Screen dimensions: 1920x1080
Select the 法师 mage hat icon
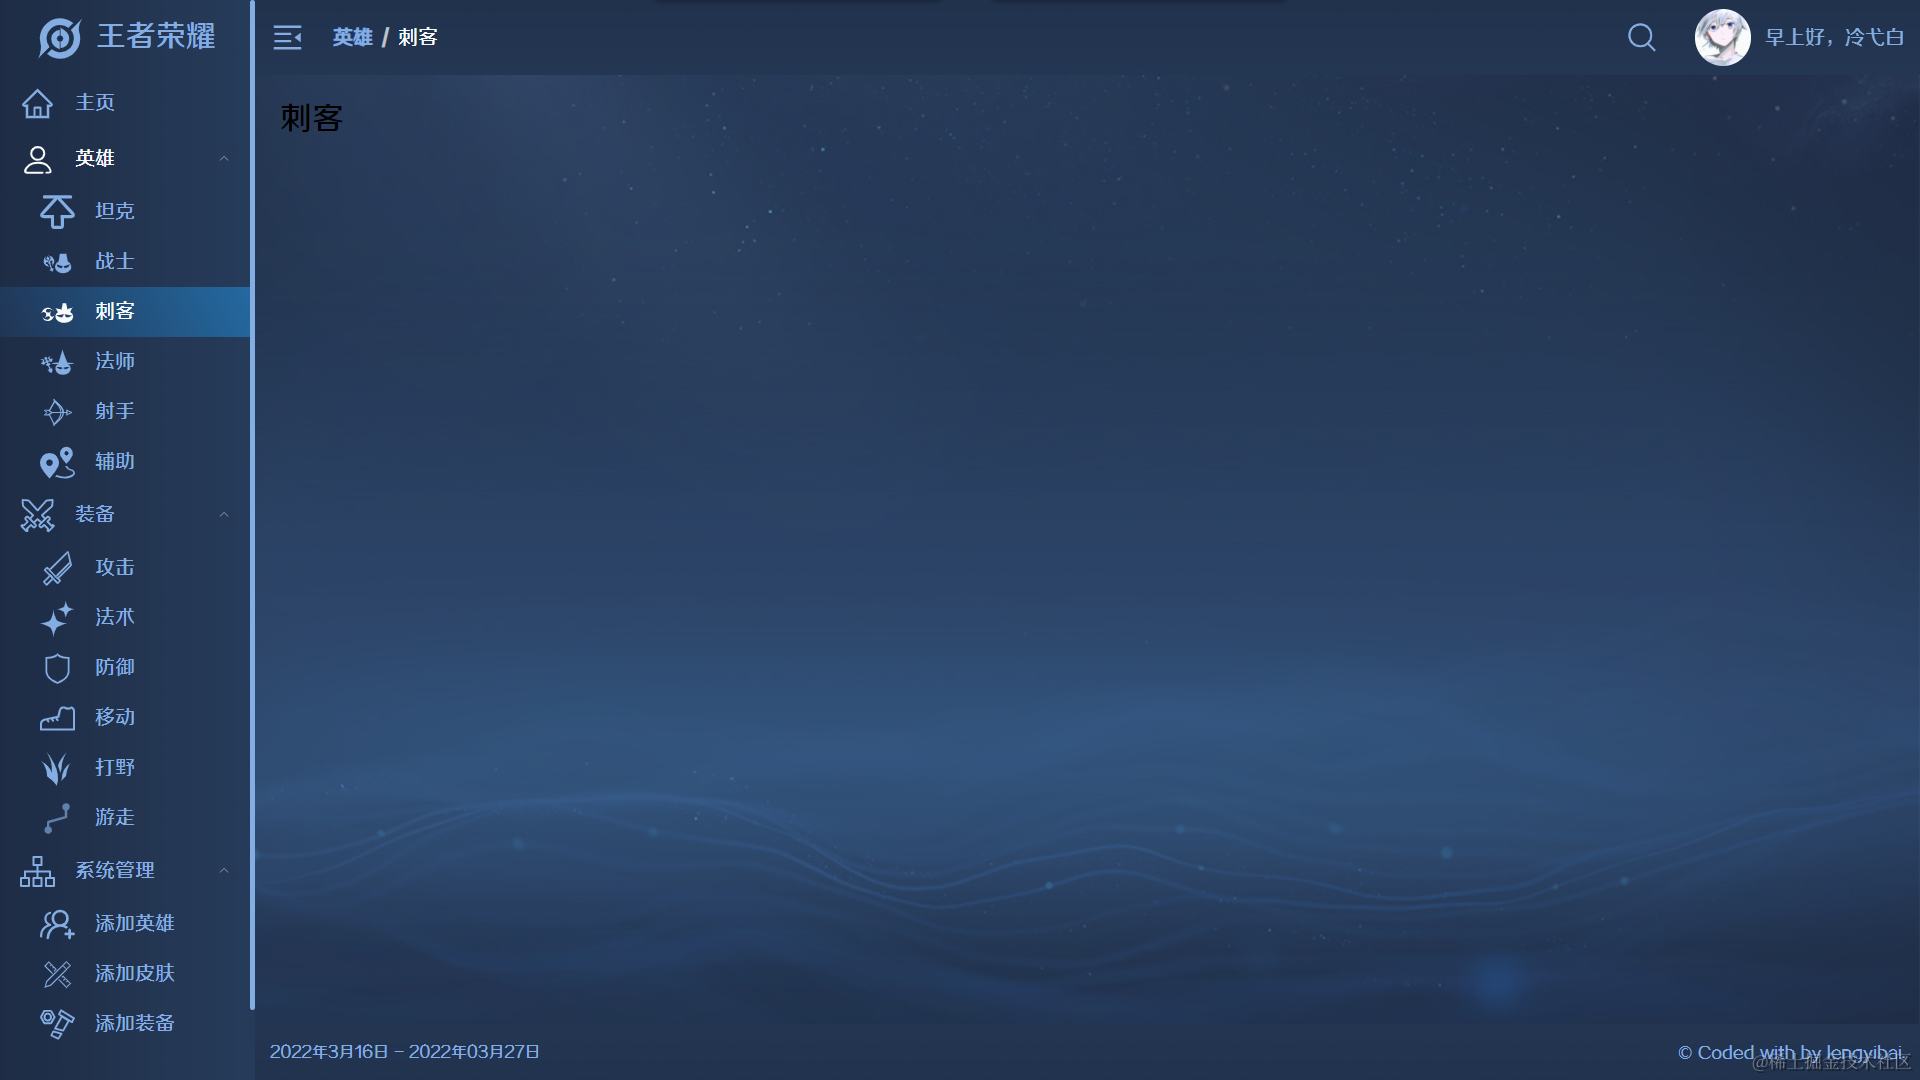tap(57, 362)
